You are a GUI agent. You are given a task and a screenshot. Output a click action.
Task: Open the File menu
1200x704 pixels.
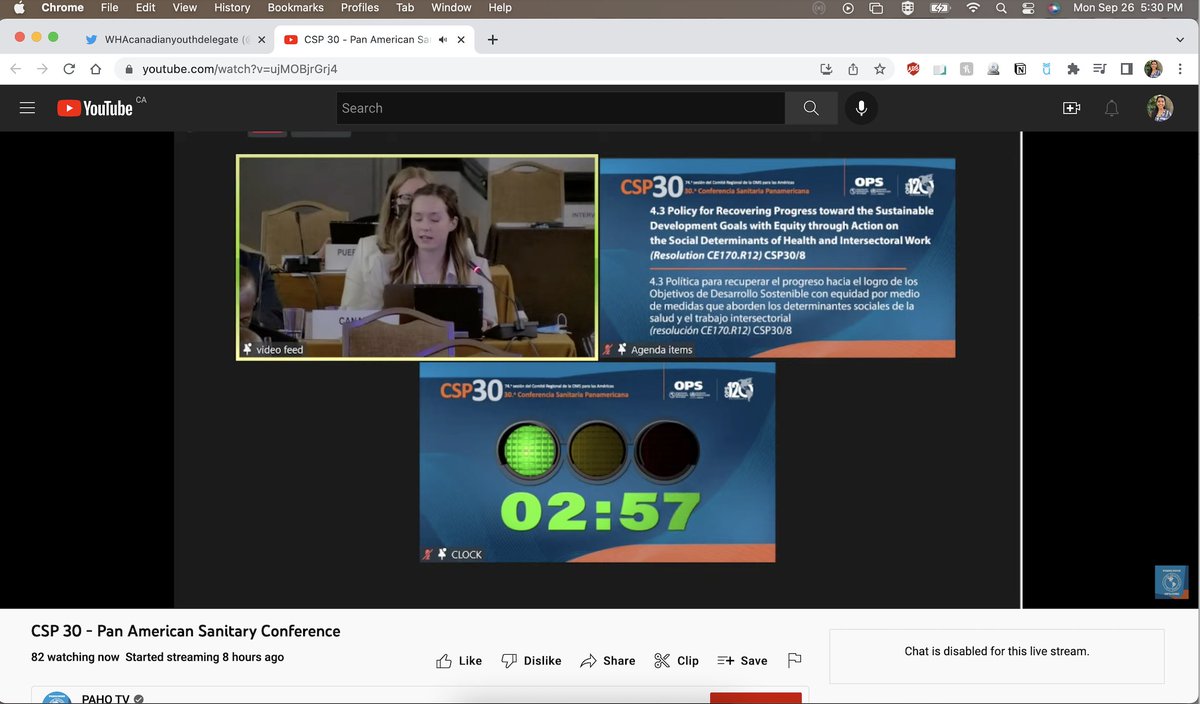point(109,8)
